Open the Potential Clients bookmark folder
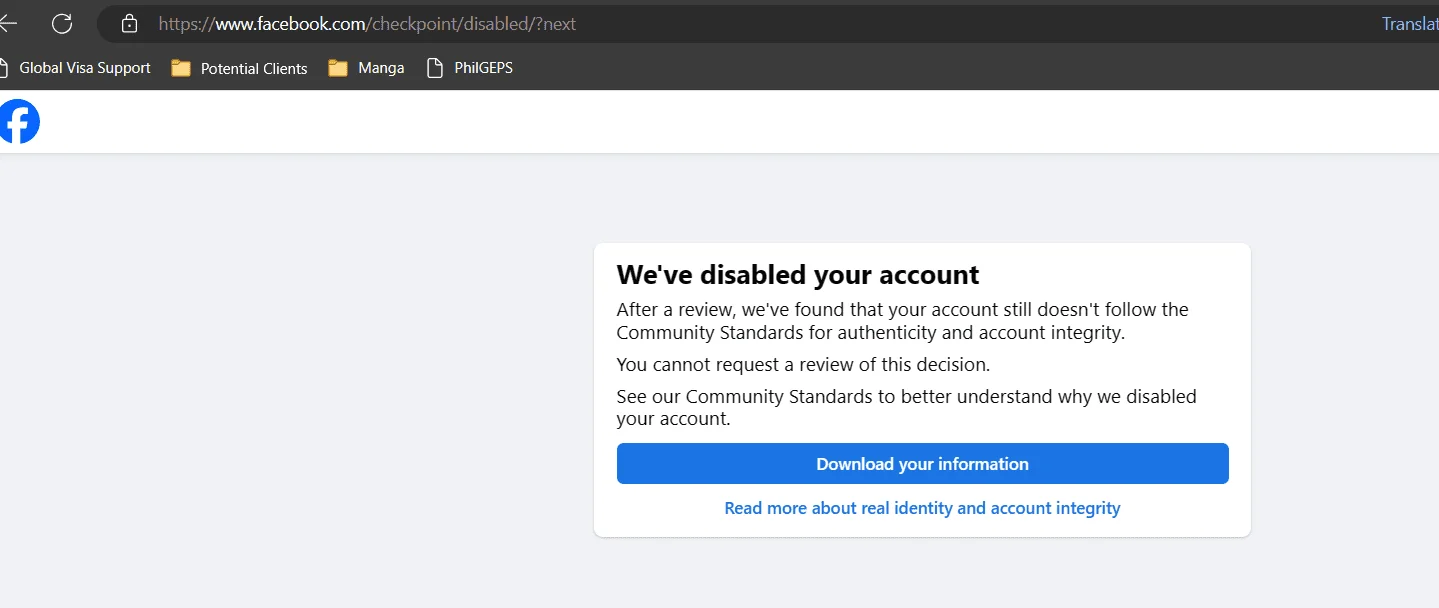 [x=239, y=68]
